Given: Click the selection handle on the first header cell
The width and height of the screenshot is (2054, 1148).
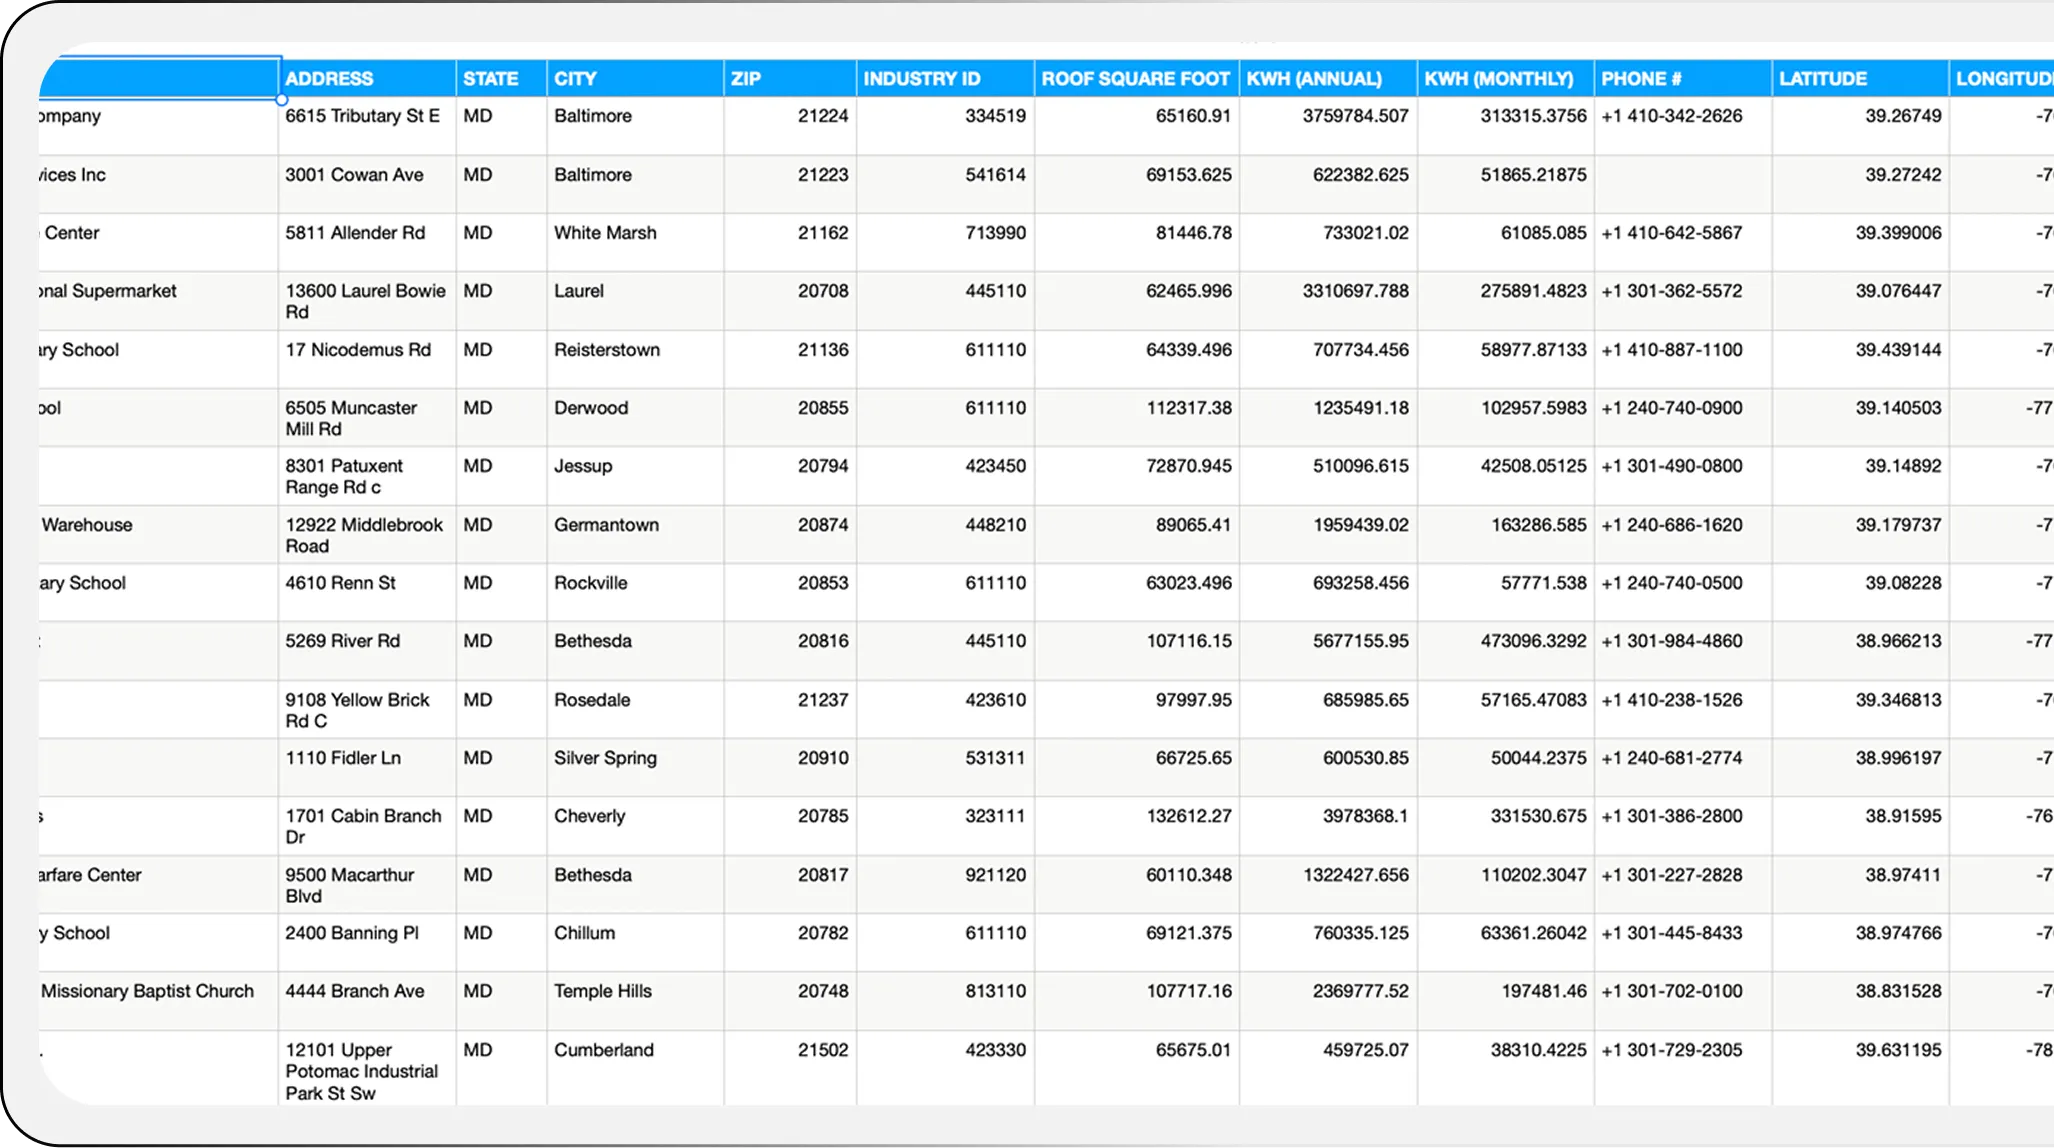Looking at the screenshot, I should [x=282, y=99].
